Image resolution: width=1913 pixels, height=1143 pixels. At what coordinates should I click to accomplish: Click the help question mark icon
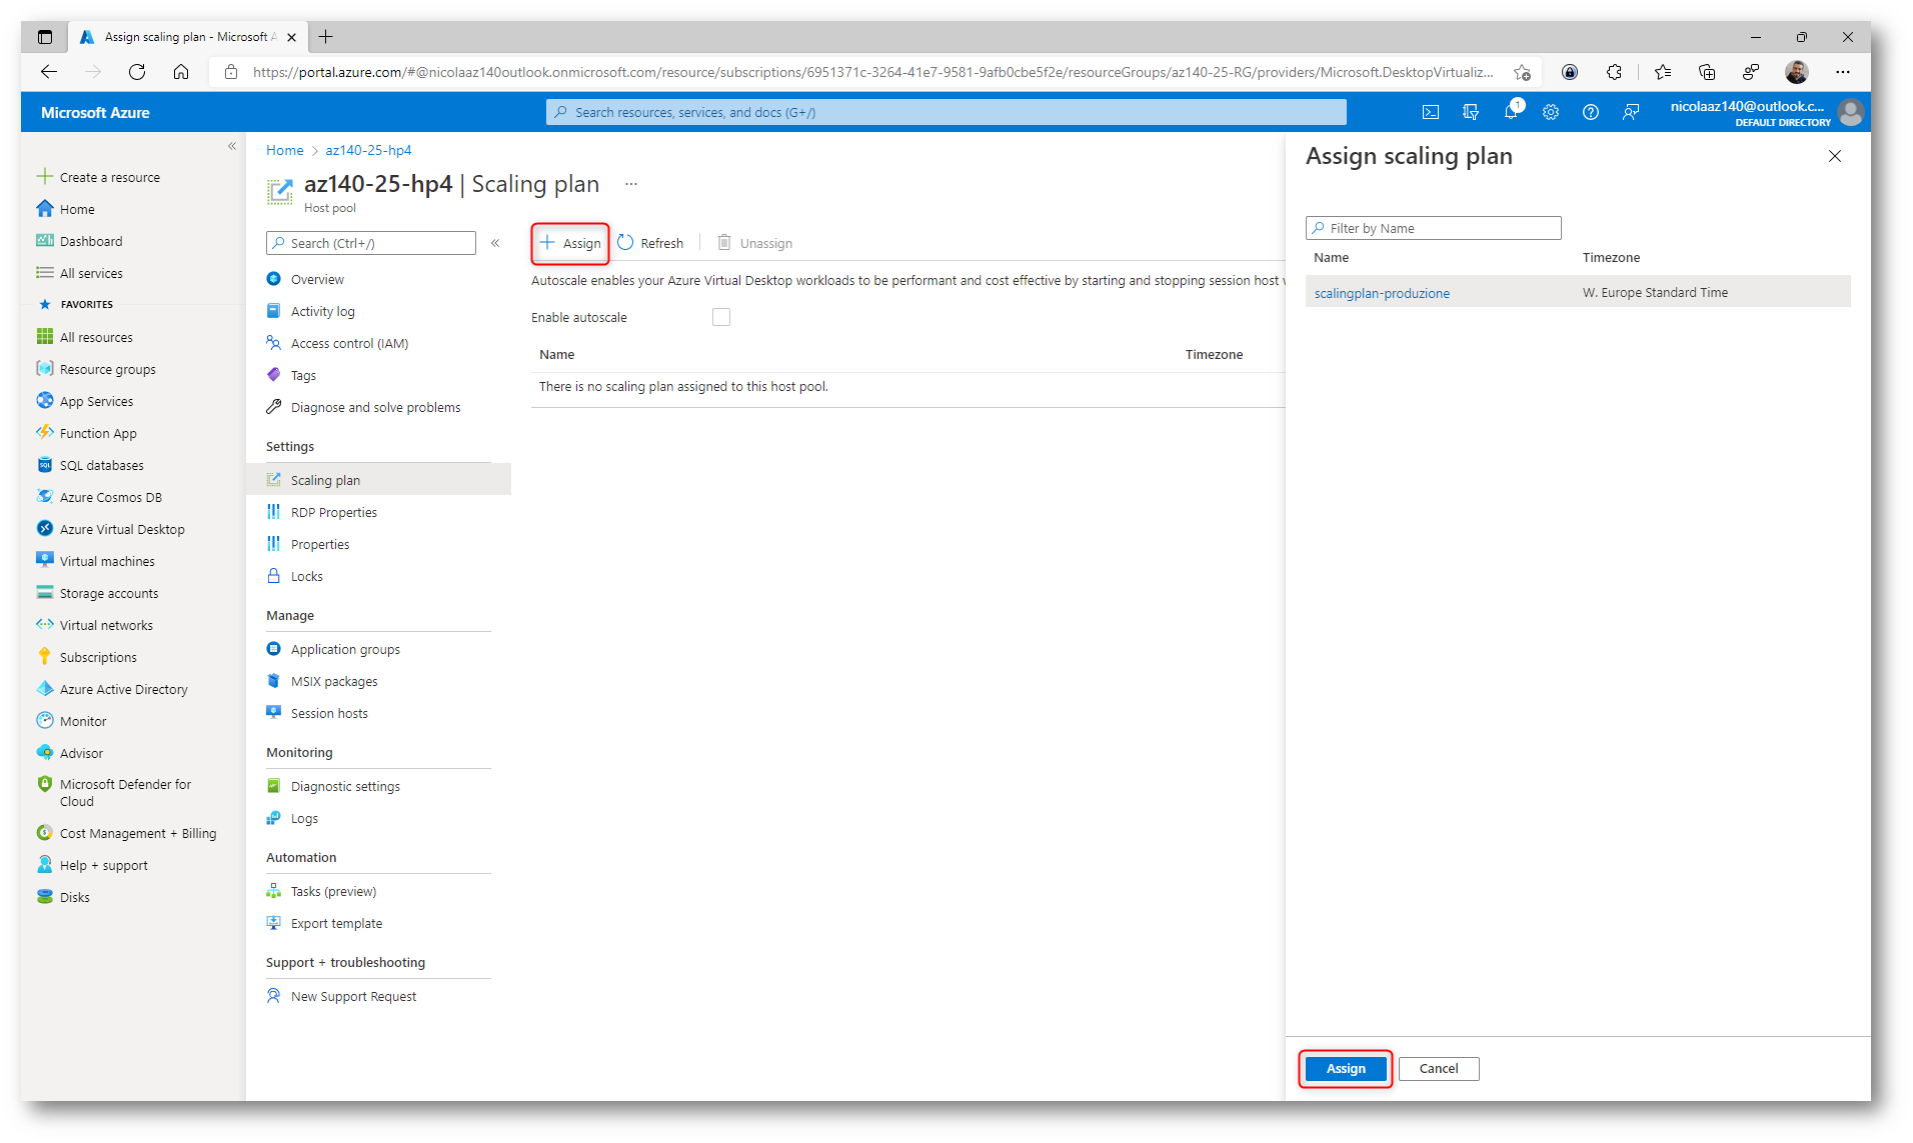pos(1590,112)
